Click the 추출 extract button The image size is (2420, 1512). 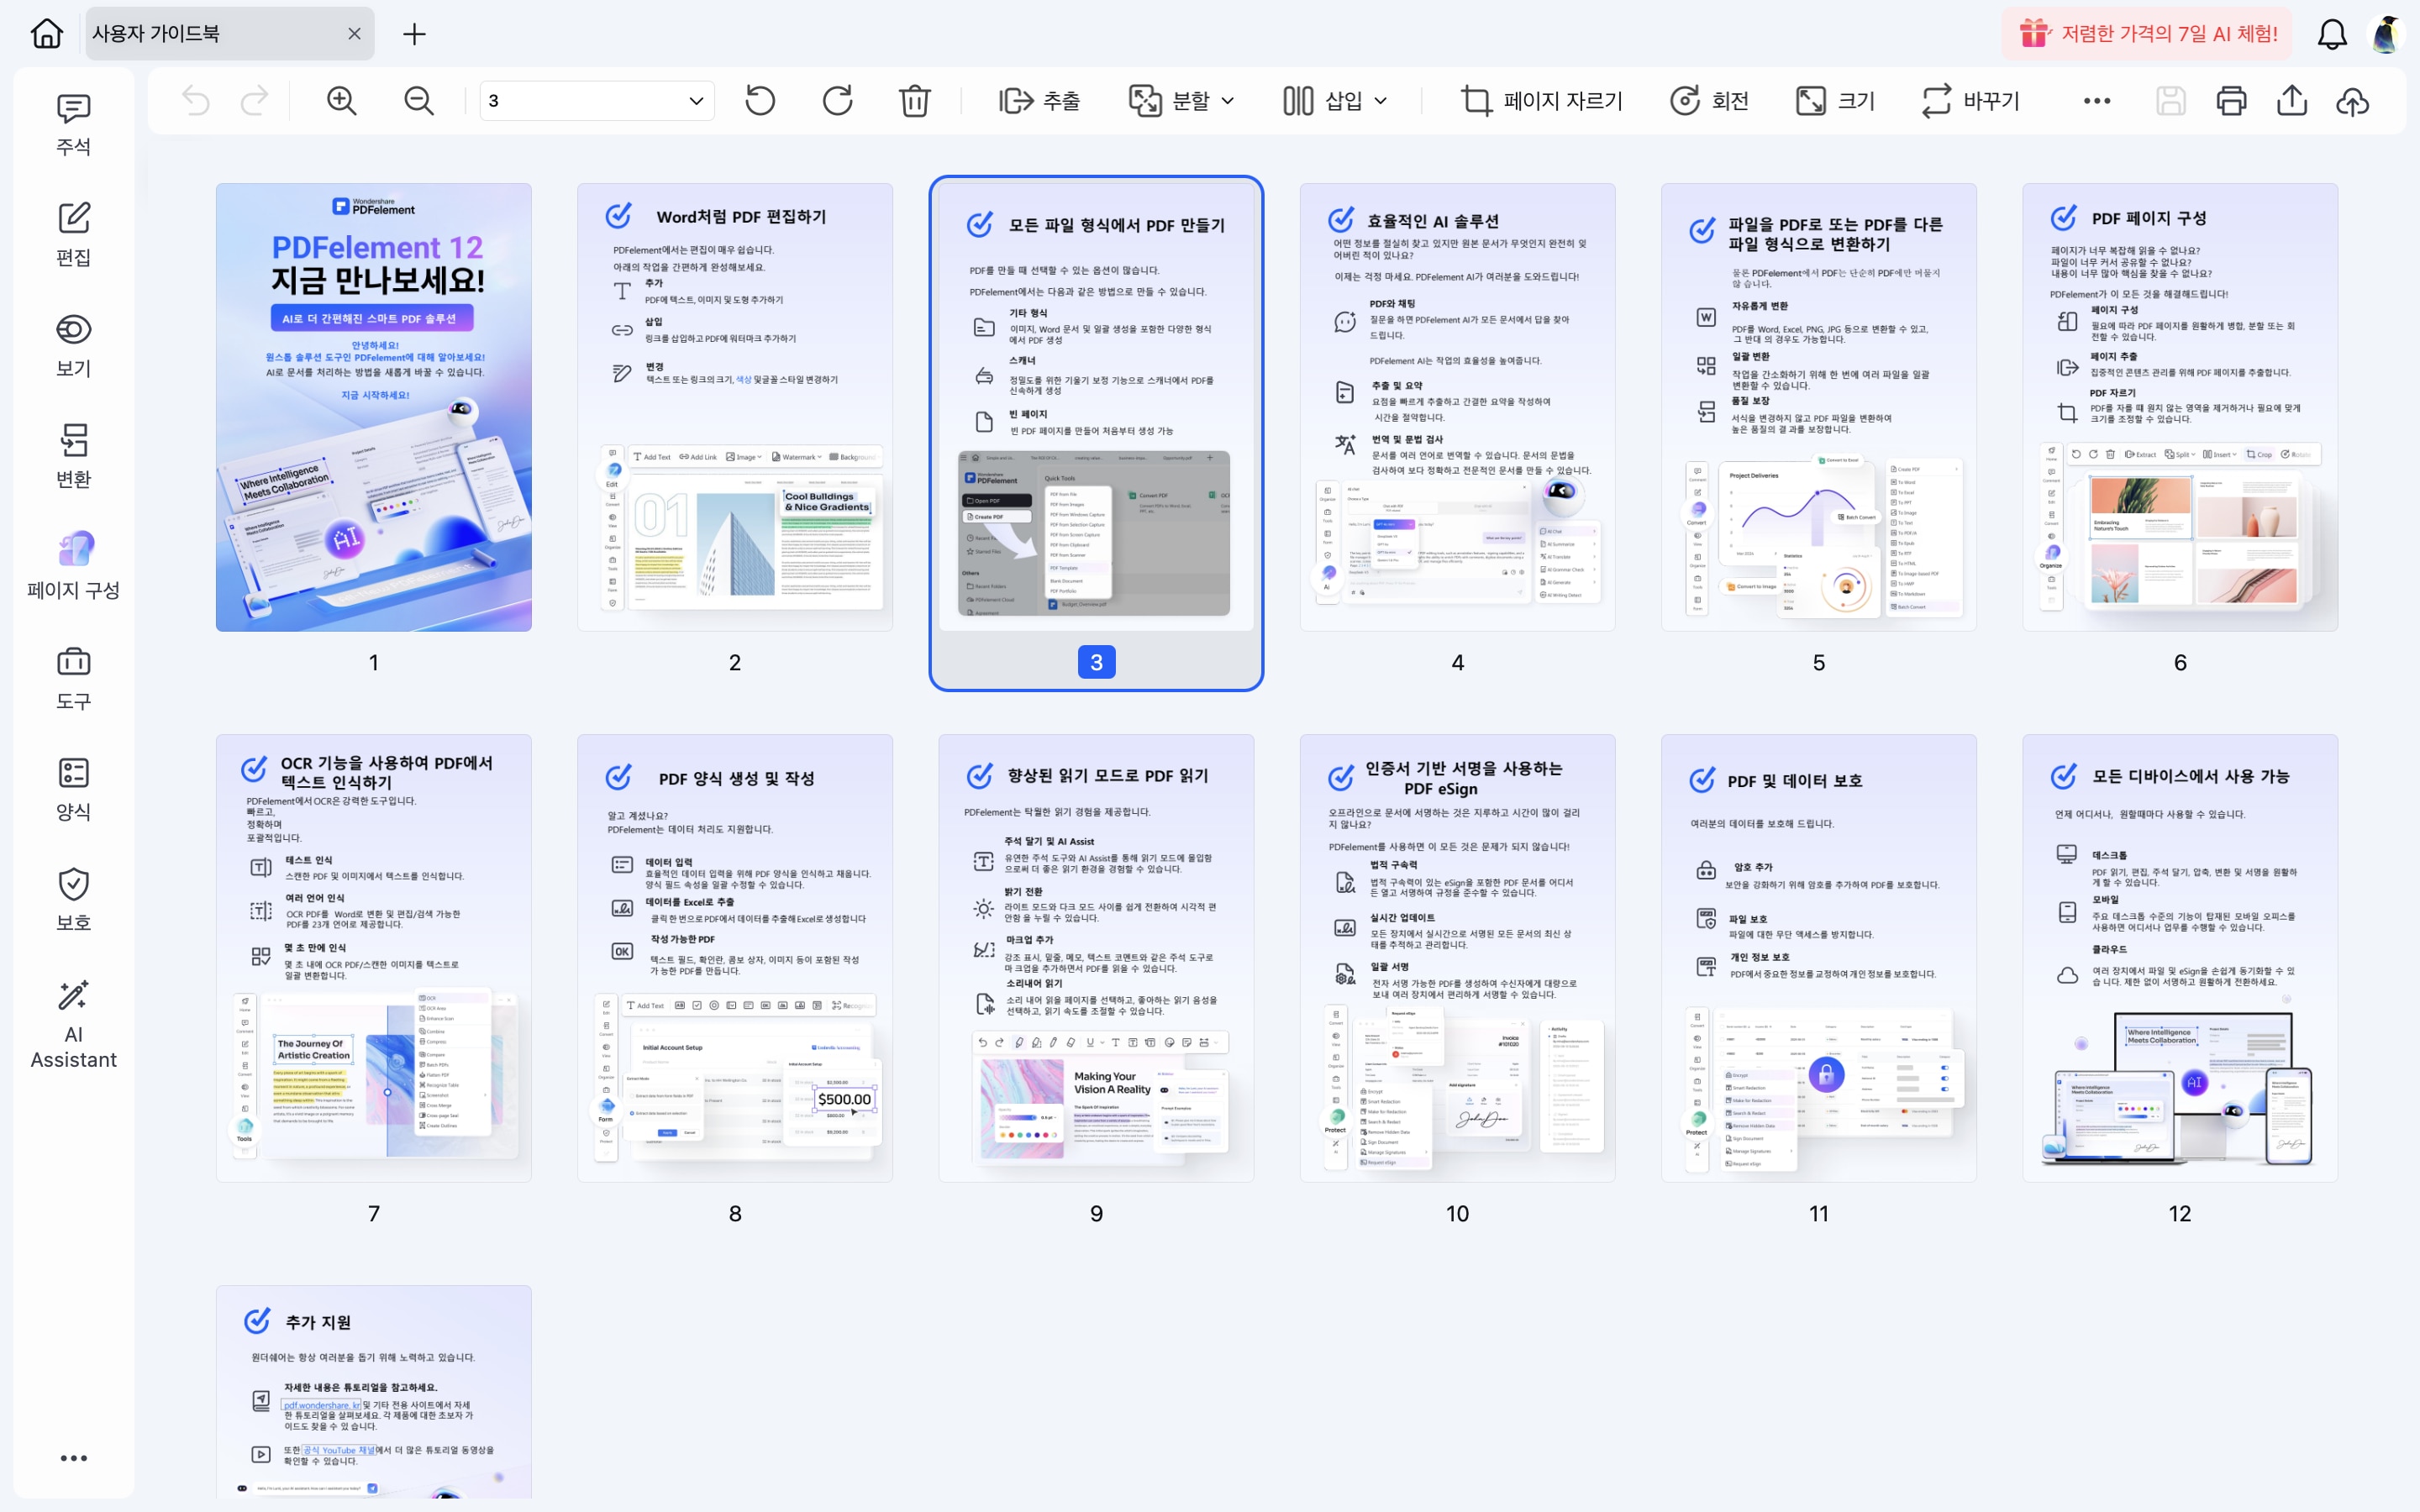point(1040,101)
